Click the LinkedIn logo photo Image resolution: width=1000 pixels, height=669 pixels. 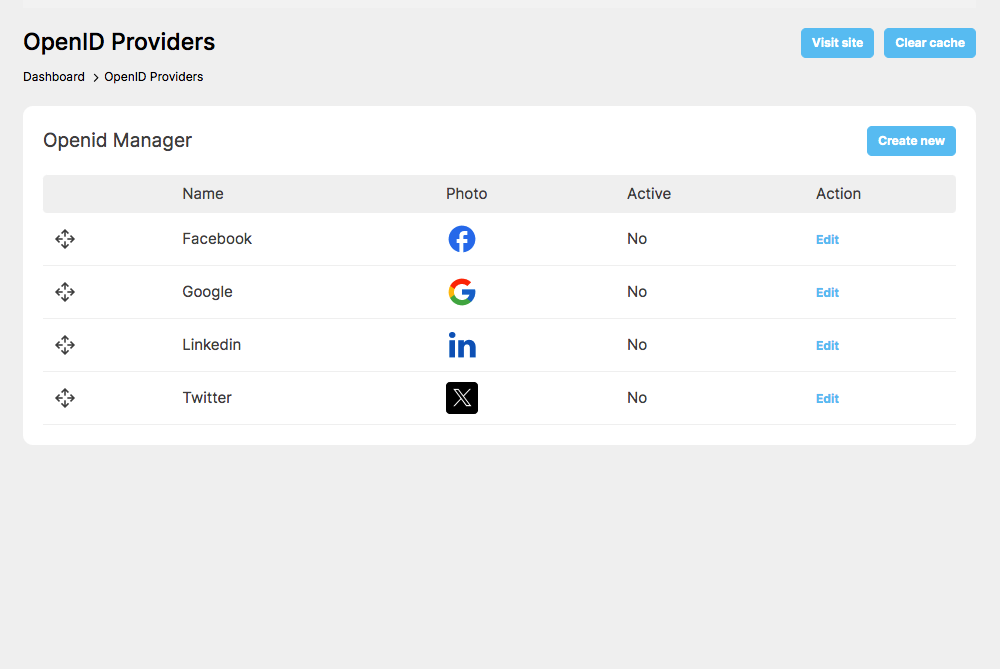[x=462, y=345]
